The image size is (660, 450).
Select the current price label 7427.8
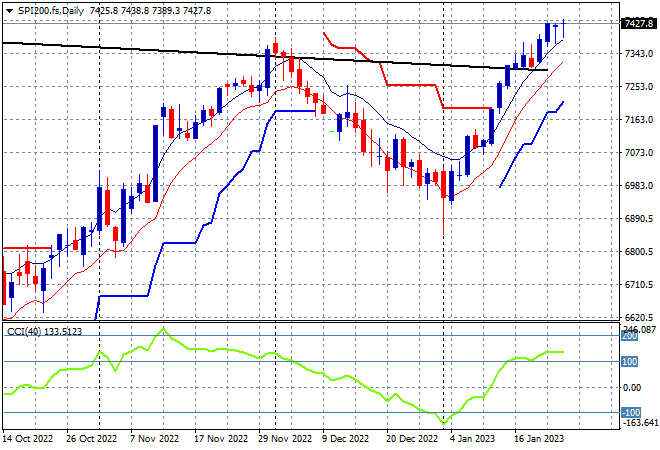tap(639, 24)
